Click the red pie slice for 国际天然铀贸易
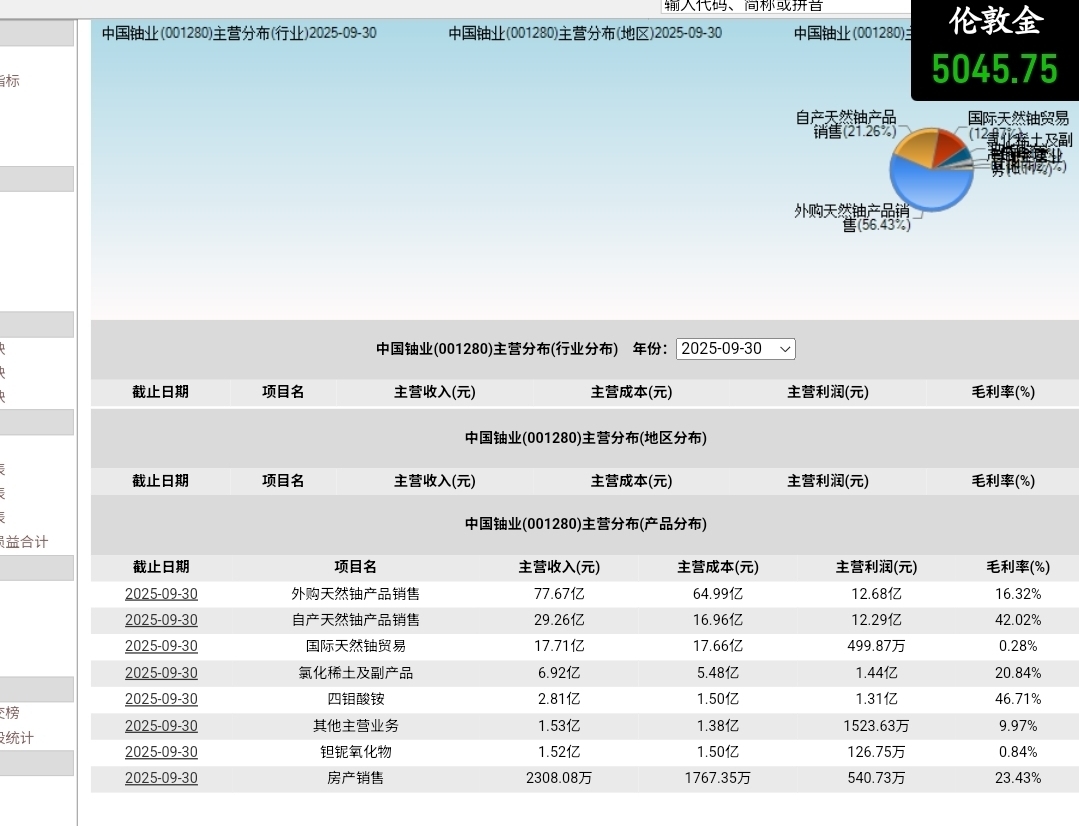 pos(947,146)
